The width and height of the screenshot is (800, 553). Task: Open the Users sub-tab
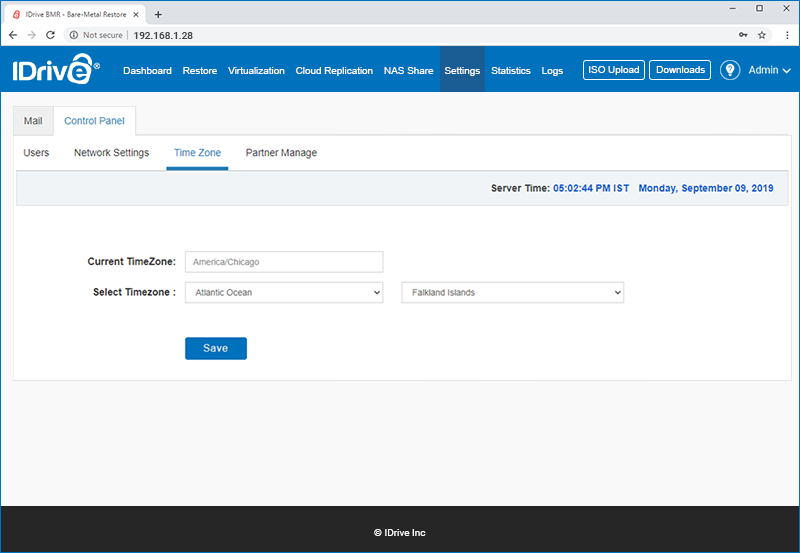36,153
